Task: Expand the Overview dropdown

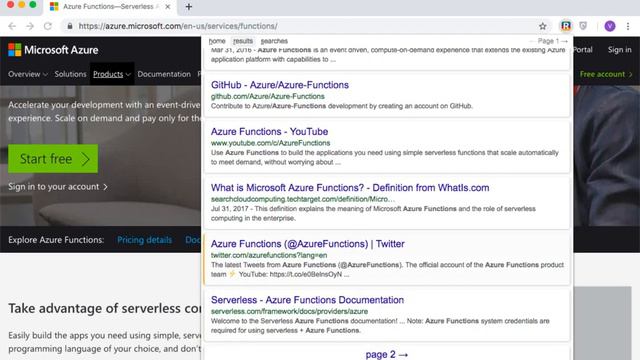Action: click(28, 74)
